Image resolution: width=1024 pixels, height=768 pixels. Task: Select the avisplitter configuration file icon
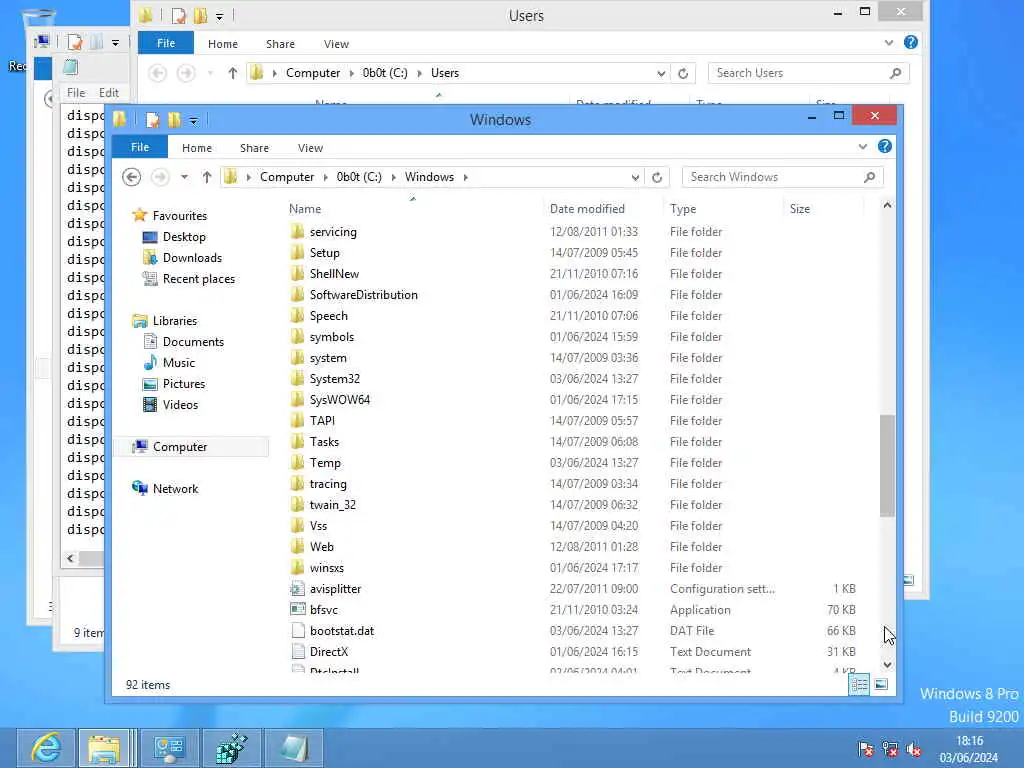[298, 588]
